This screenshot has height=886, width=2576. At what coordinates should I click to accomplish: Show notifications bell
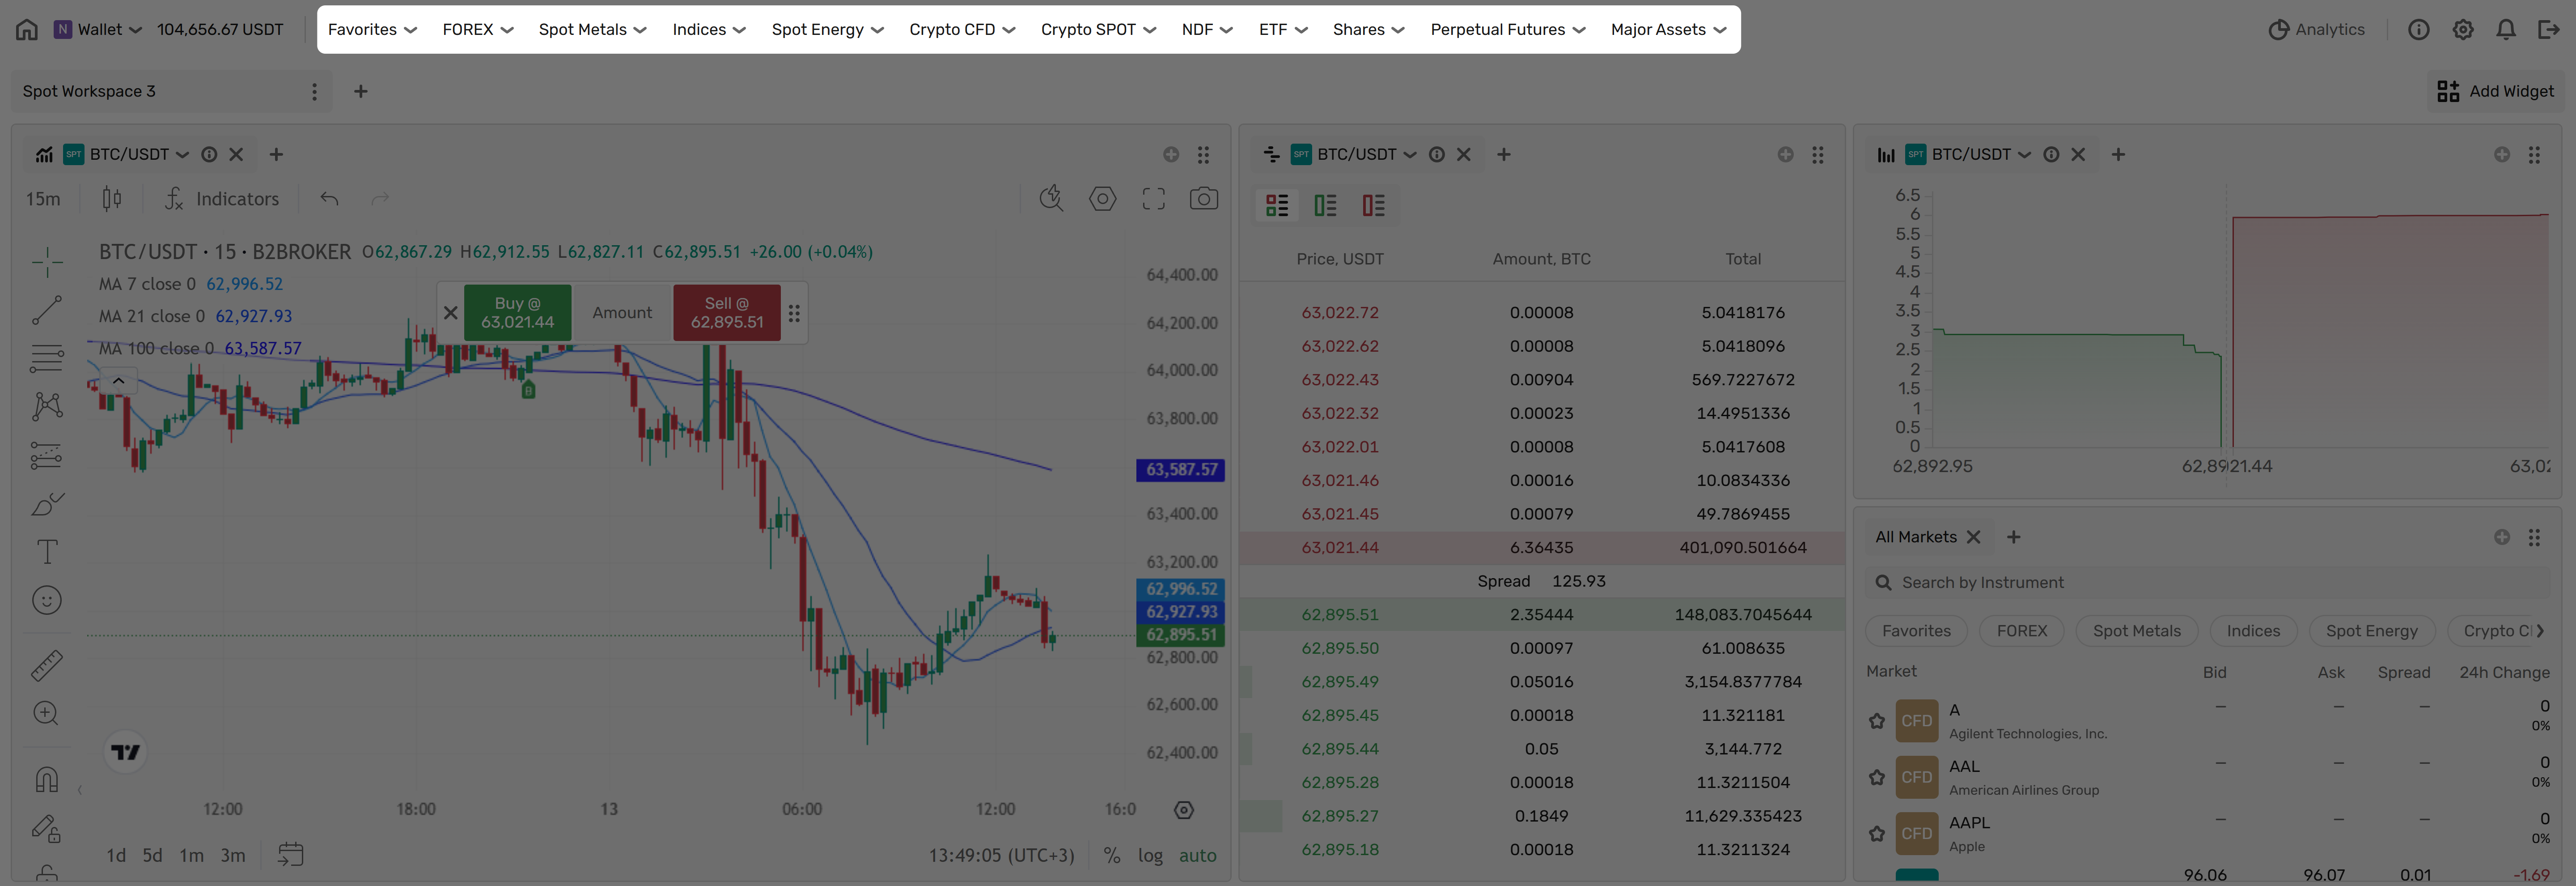pyautogui.click(x=2506, y=29)
